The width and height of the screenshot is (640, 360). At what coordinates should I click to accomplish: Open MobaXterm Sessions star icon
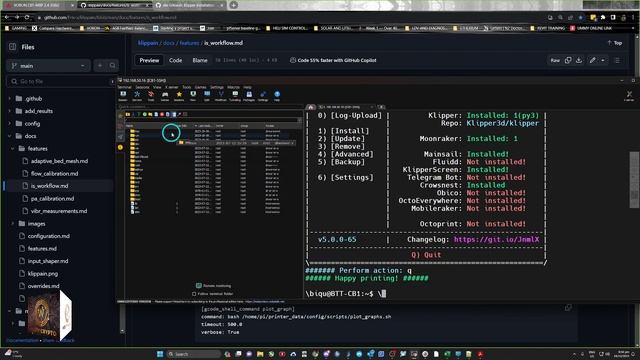[179, 96]
